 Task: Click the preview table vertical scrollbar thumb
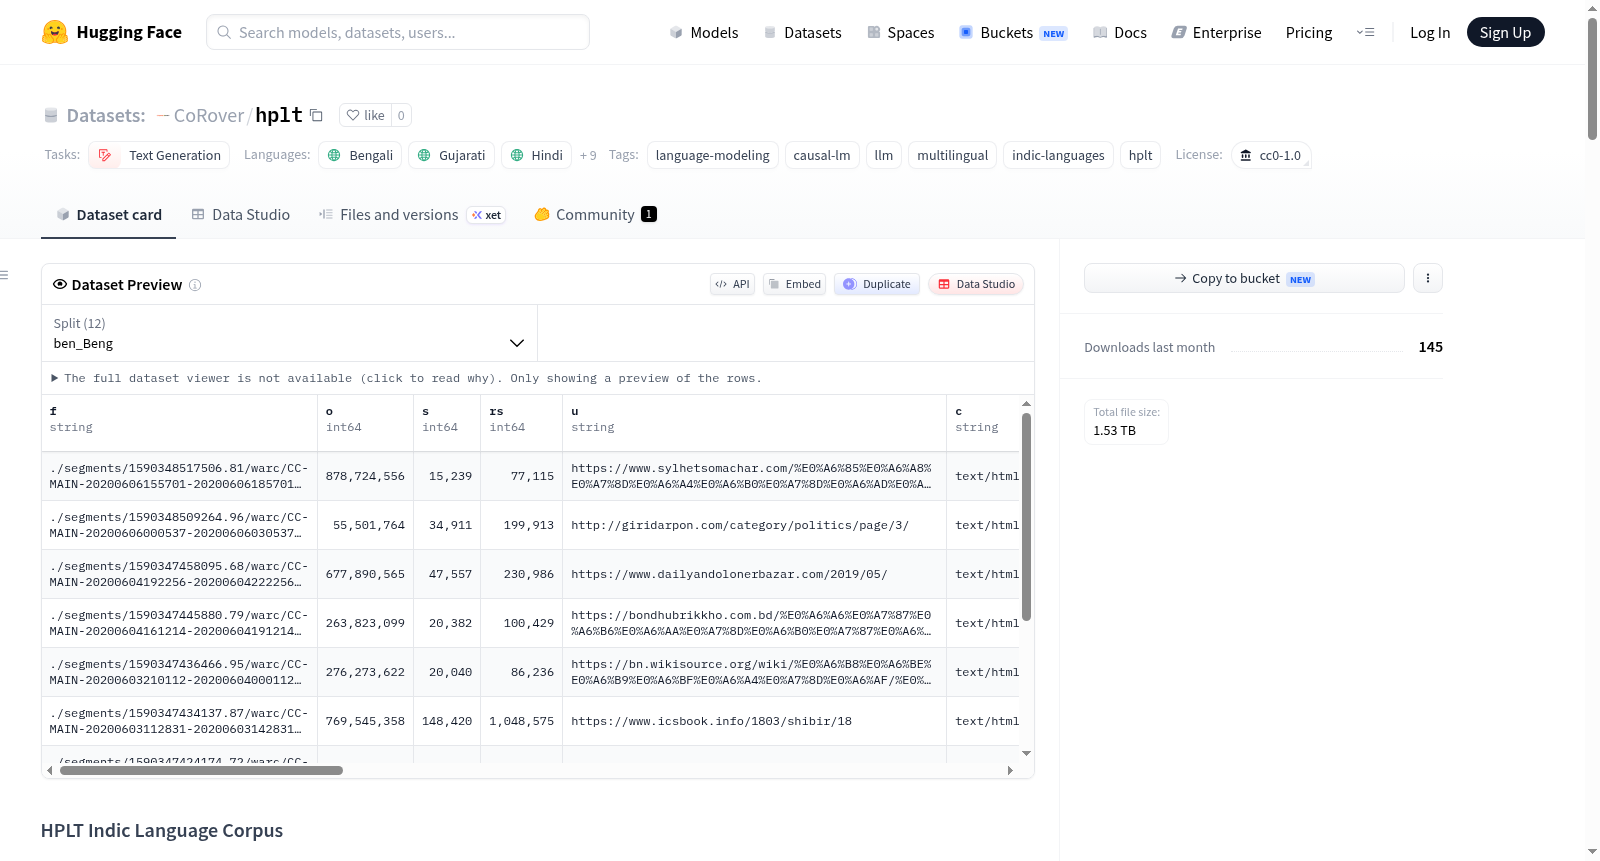click(x=1026, y=516)
